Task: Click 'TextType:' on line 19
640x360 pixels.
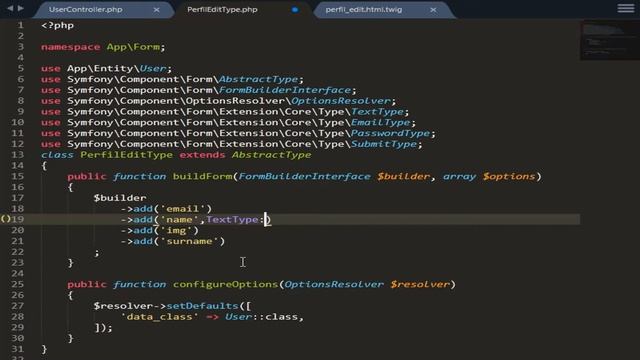Action: 235,220
